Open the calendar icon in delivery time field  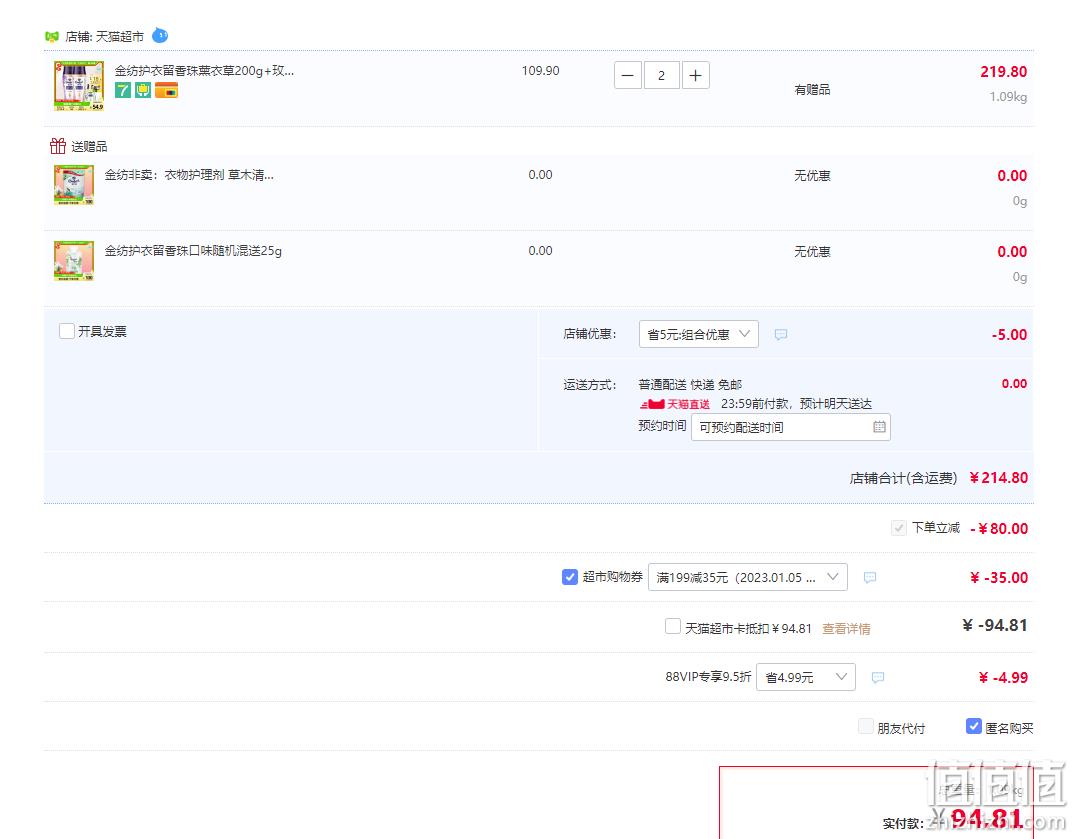tap(879, 427)
